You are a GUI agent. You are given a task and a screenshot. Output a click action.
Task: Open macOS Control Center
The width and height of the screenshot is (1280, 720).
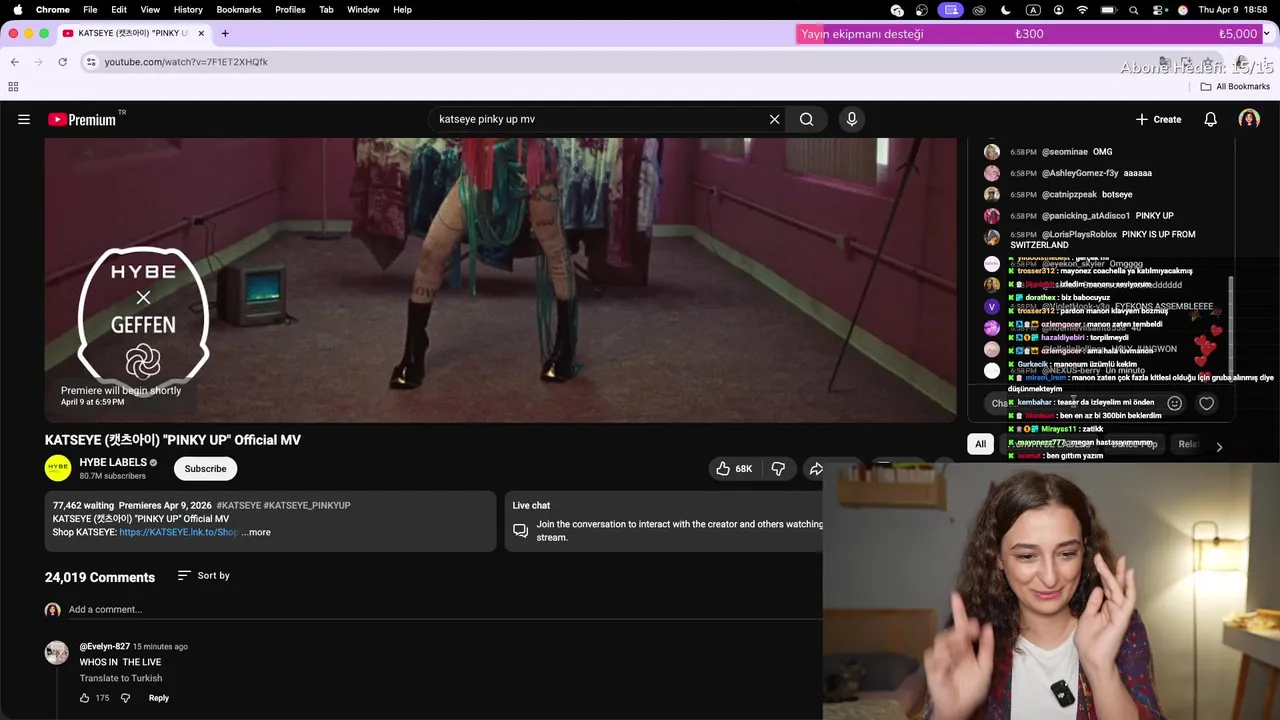point(1158,10)
